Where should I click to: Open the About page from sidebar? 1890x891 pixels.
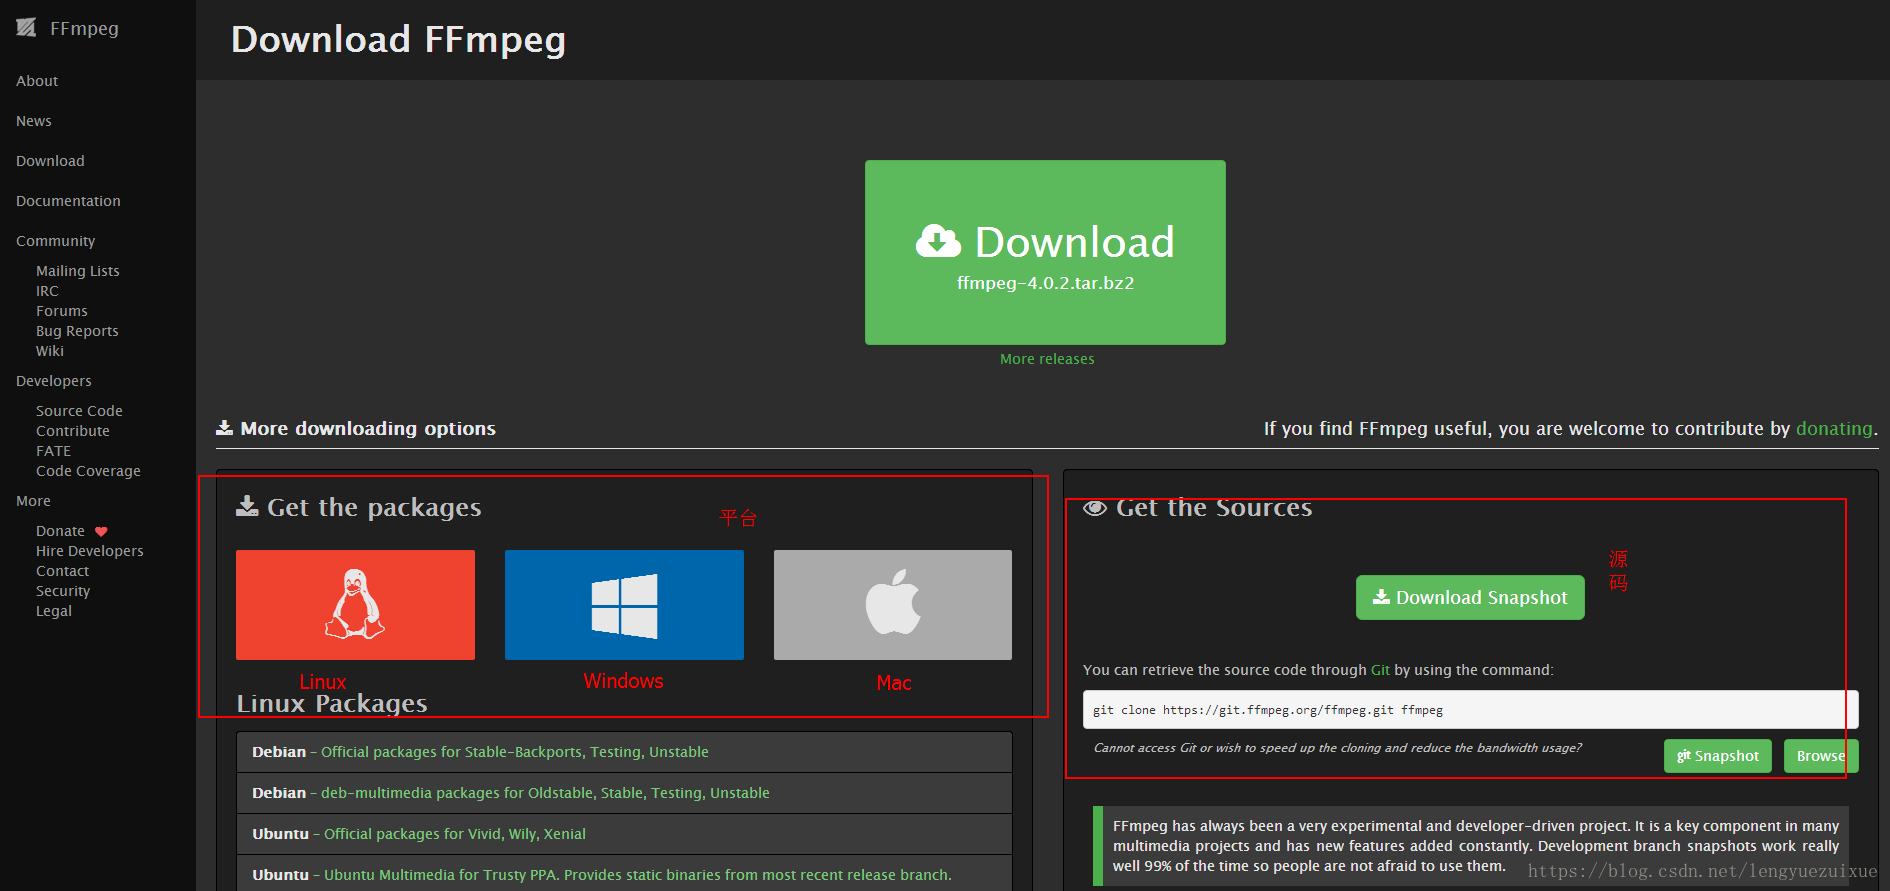(37, 81)
